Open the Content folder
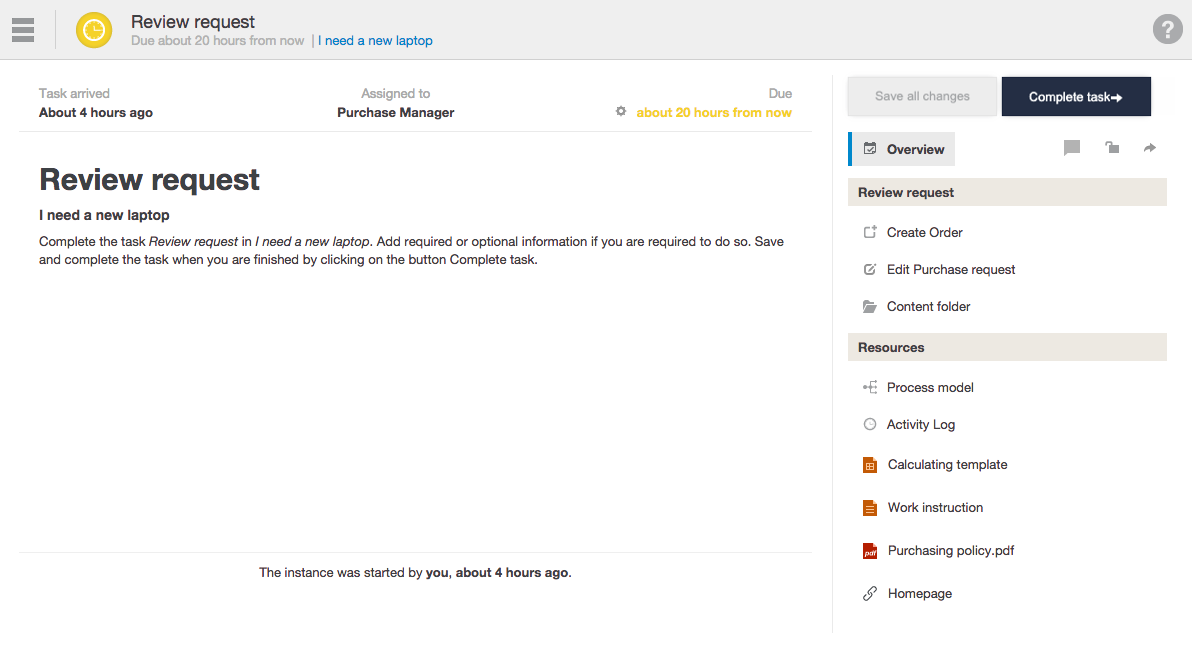 click(928, 306)
